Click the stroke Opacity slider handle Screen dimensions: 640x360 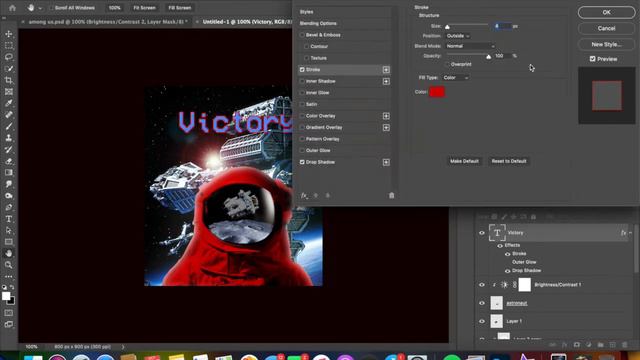[x=489, y=57]
